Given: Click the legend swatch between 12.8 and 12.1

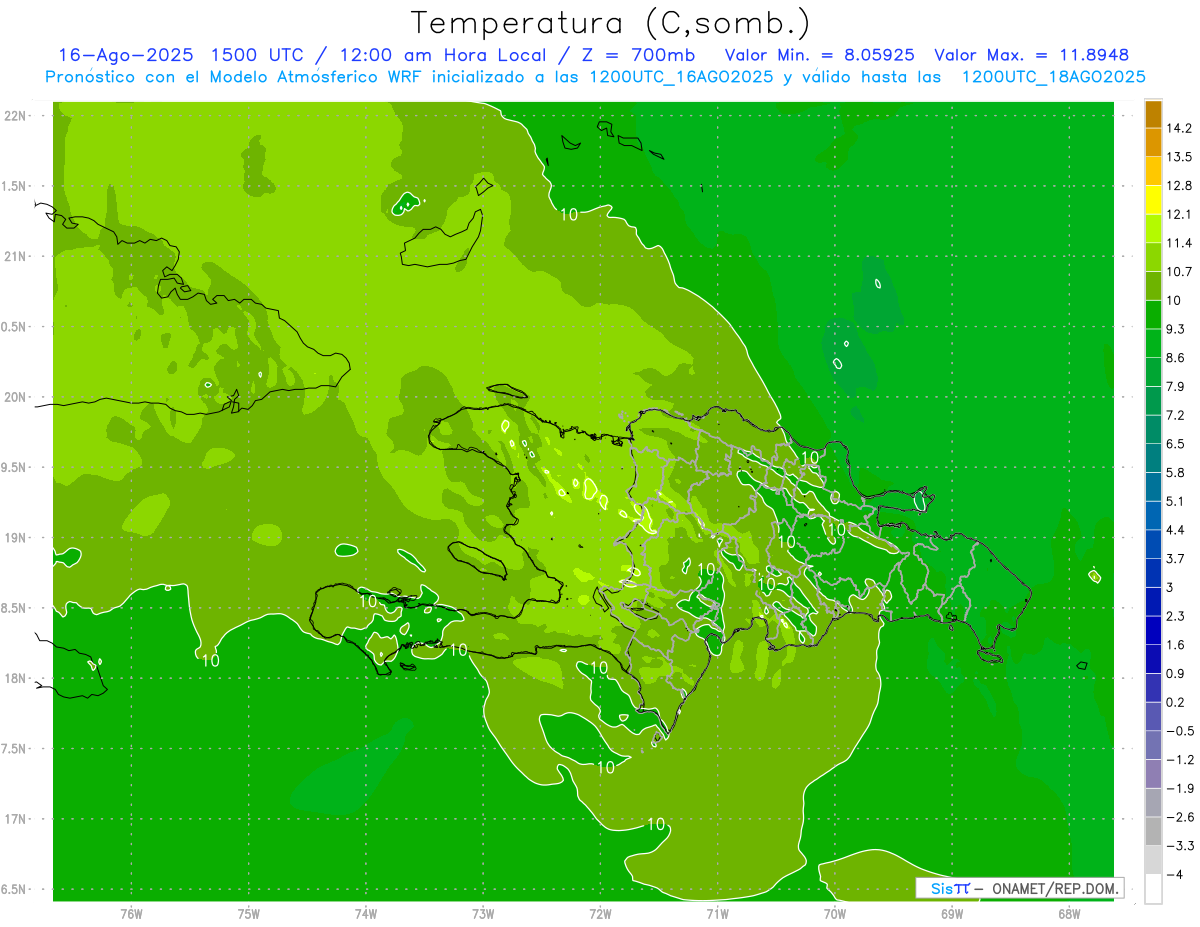Looking at the screenshot, I should click(x=1153, y=199).
